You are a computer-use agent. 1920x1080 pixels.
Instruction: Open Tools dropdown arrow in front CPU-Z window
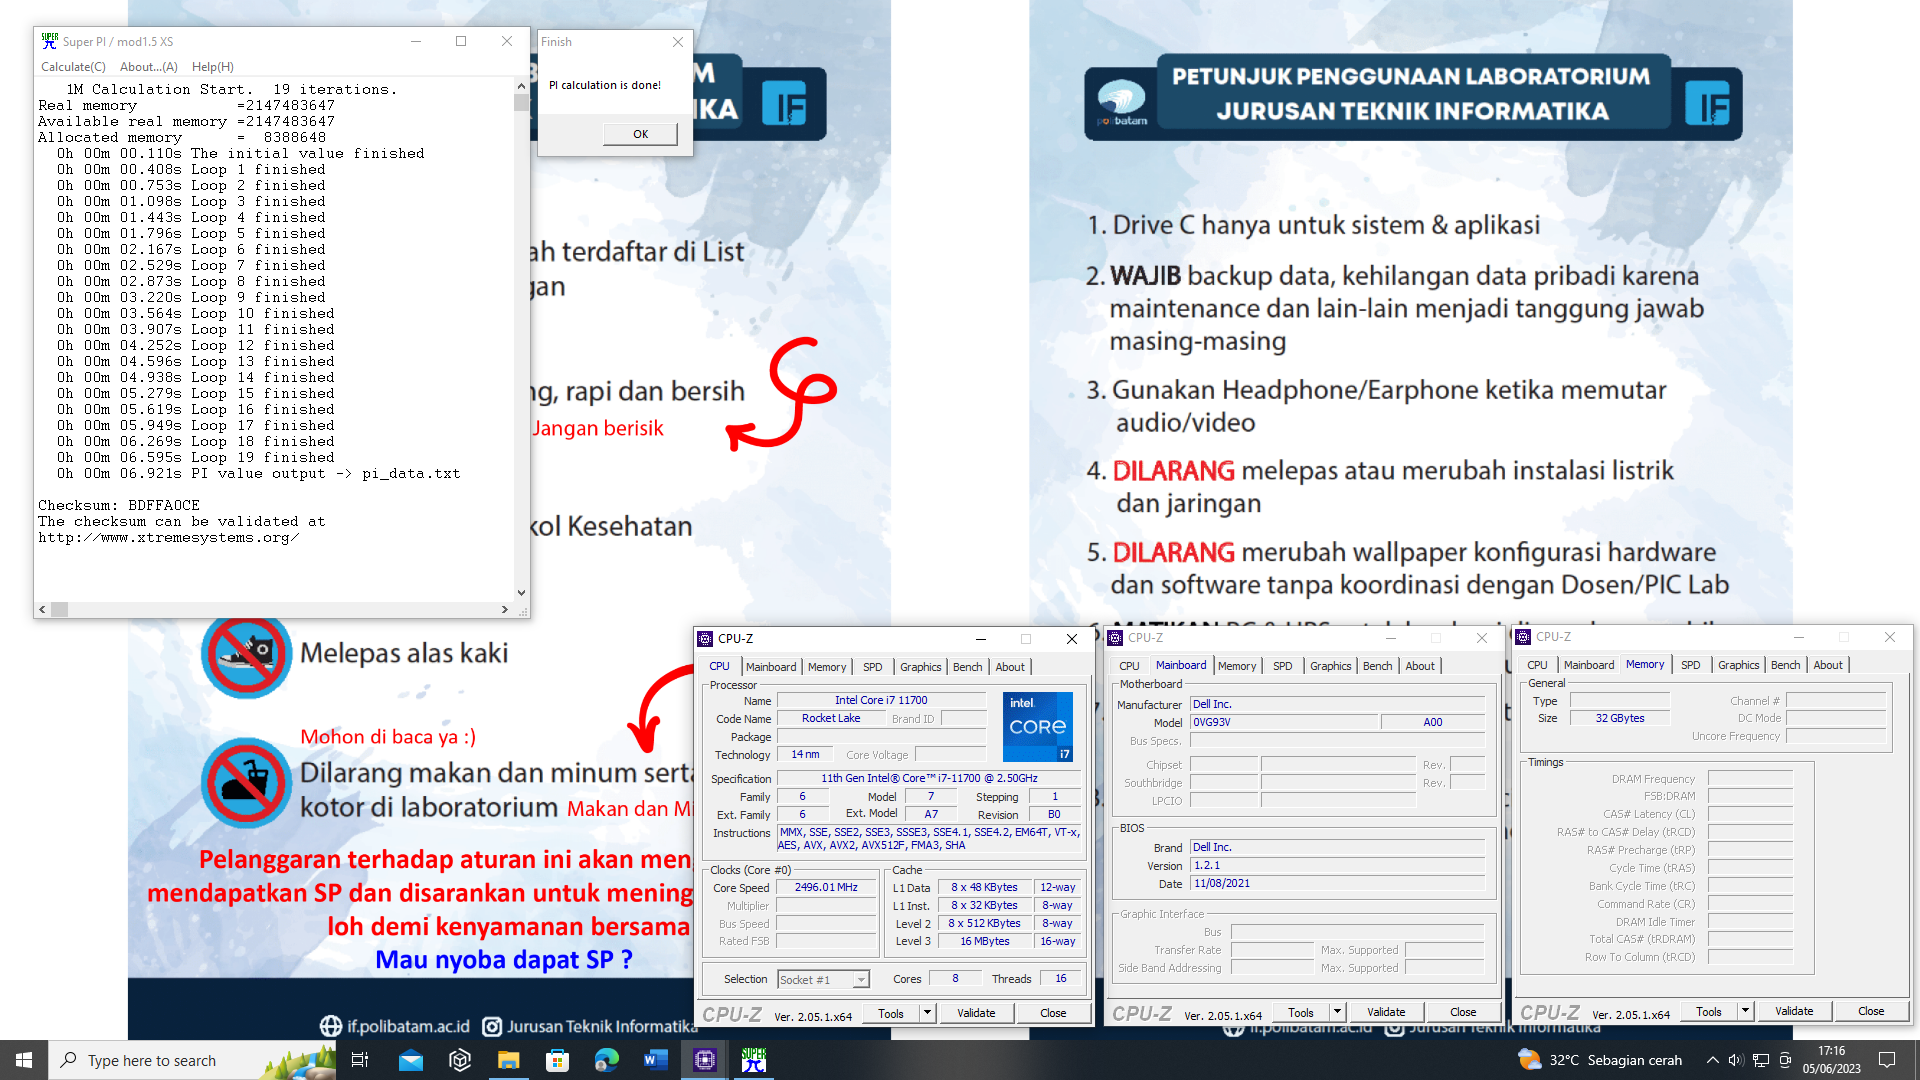[x=928, y=1013]
